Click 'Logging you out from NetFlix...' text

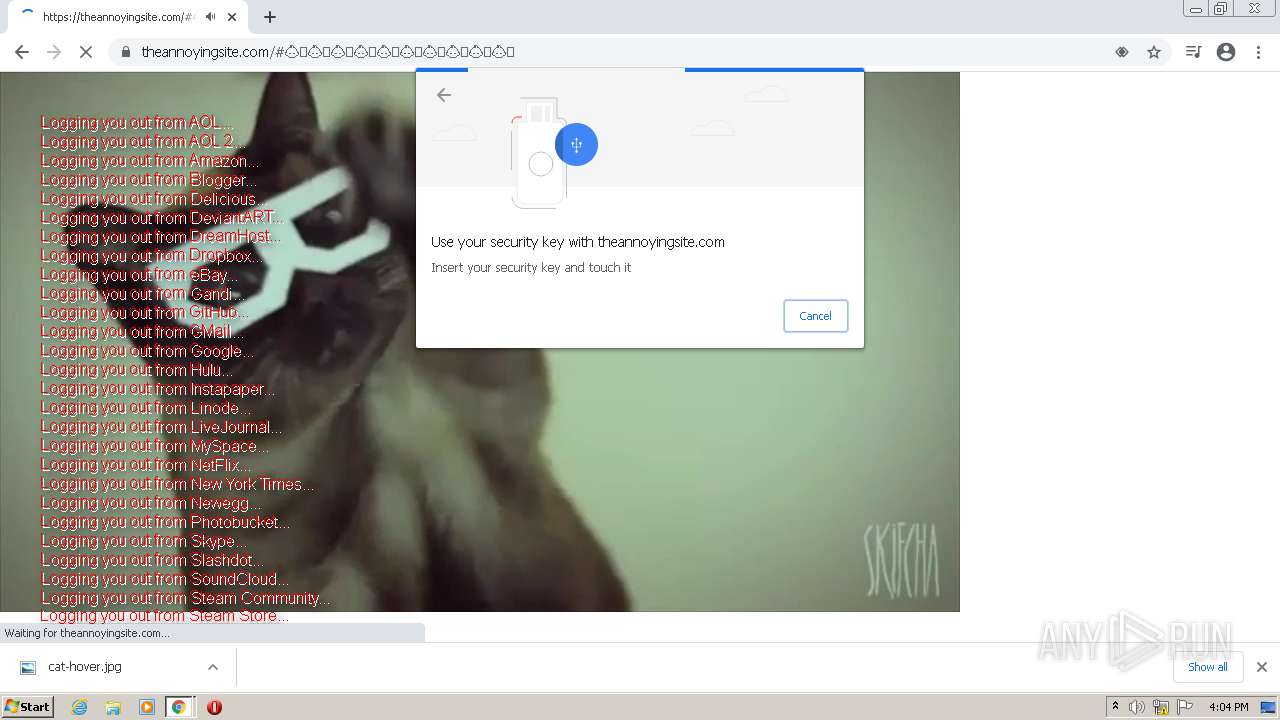click(146, 465)
